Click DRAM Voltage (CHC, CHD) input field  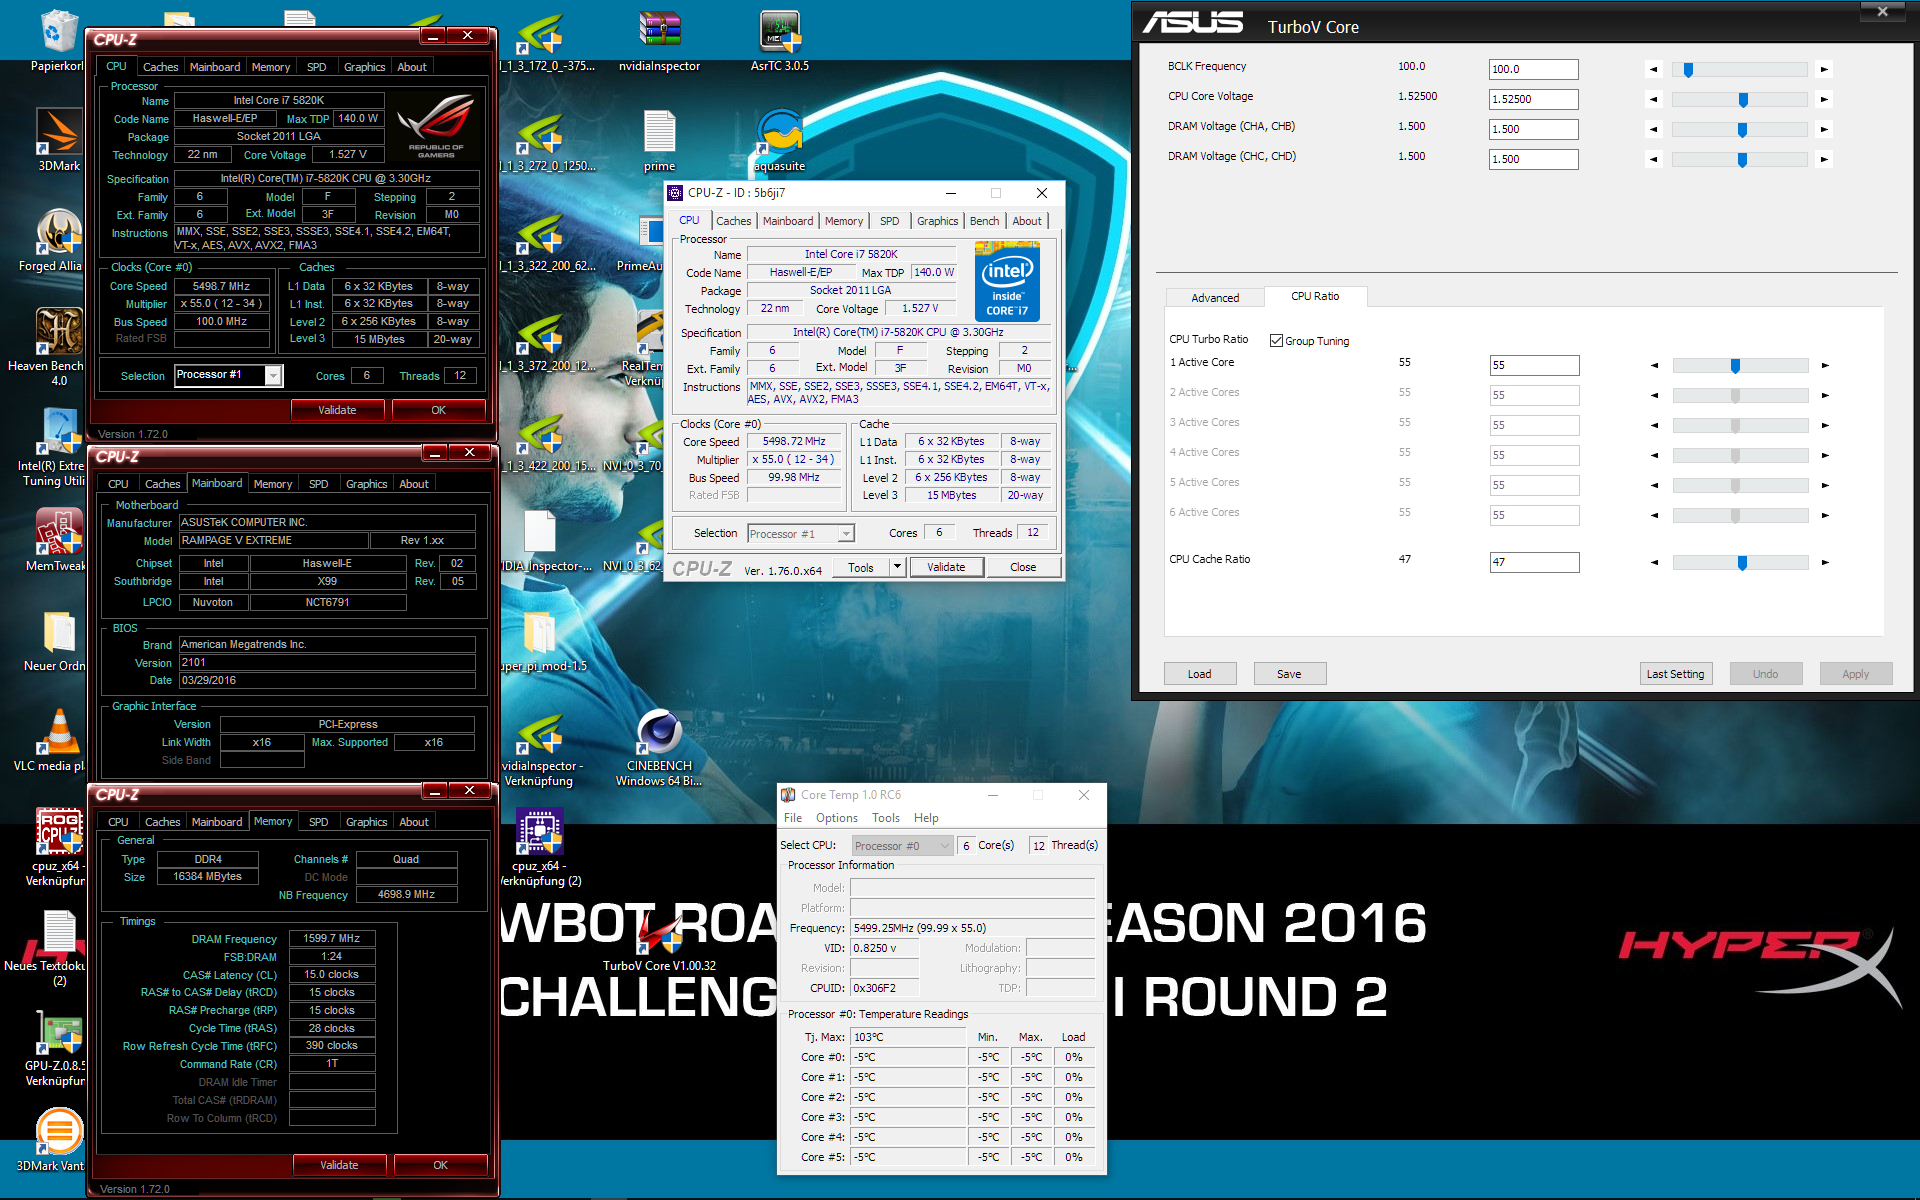click(x=1534, y=159)
